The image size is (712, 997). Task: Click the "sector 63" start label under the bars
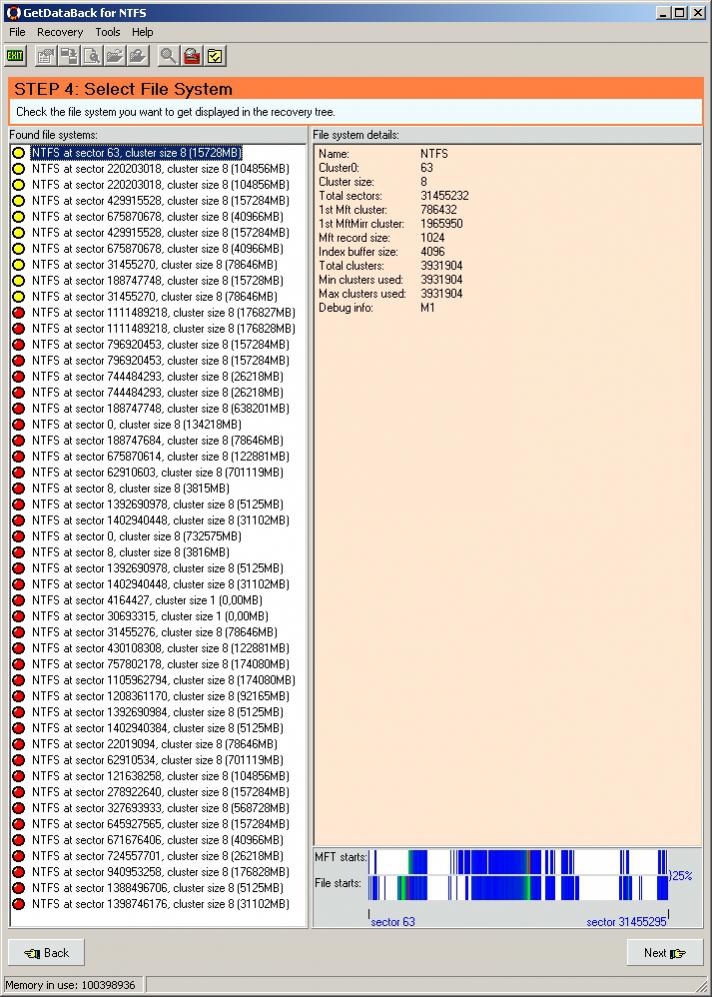392,921
